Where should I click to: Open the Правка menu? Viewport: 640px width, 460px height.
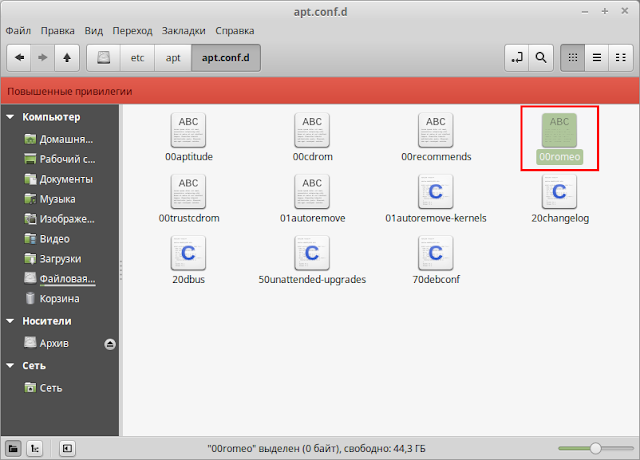pyautogui.click(x=58, y=31)
